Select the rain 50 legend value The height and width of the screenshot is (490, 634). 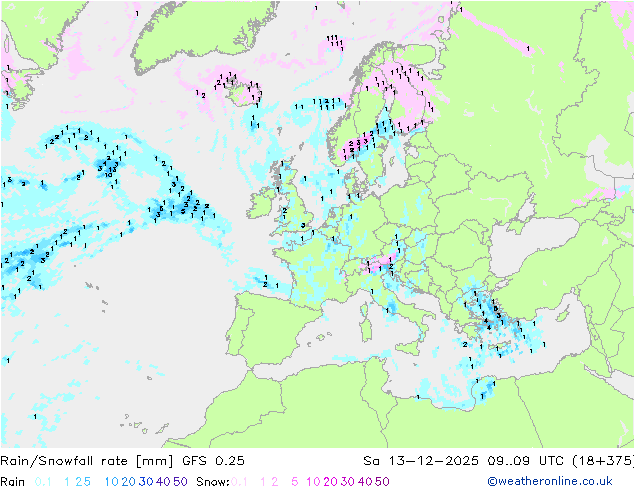pyautogui.click(x=180, y=482)
